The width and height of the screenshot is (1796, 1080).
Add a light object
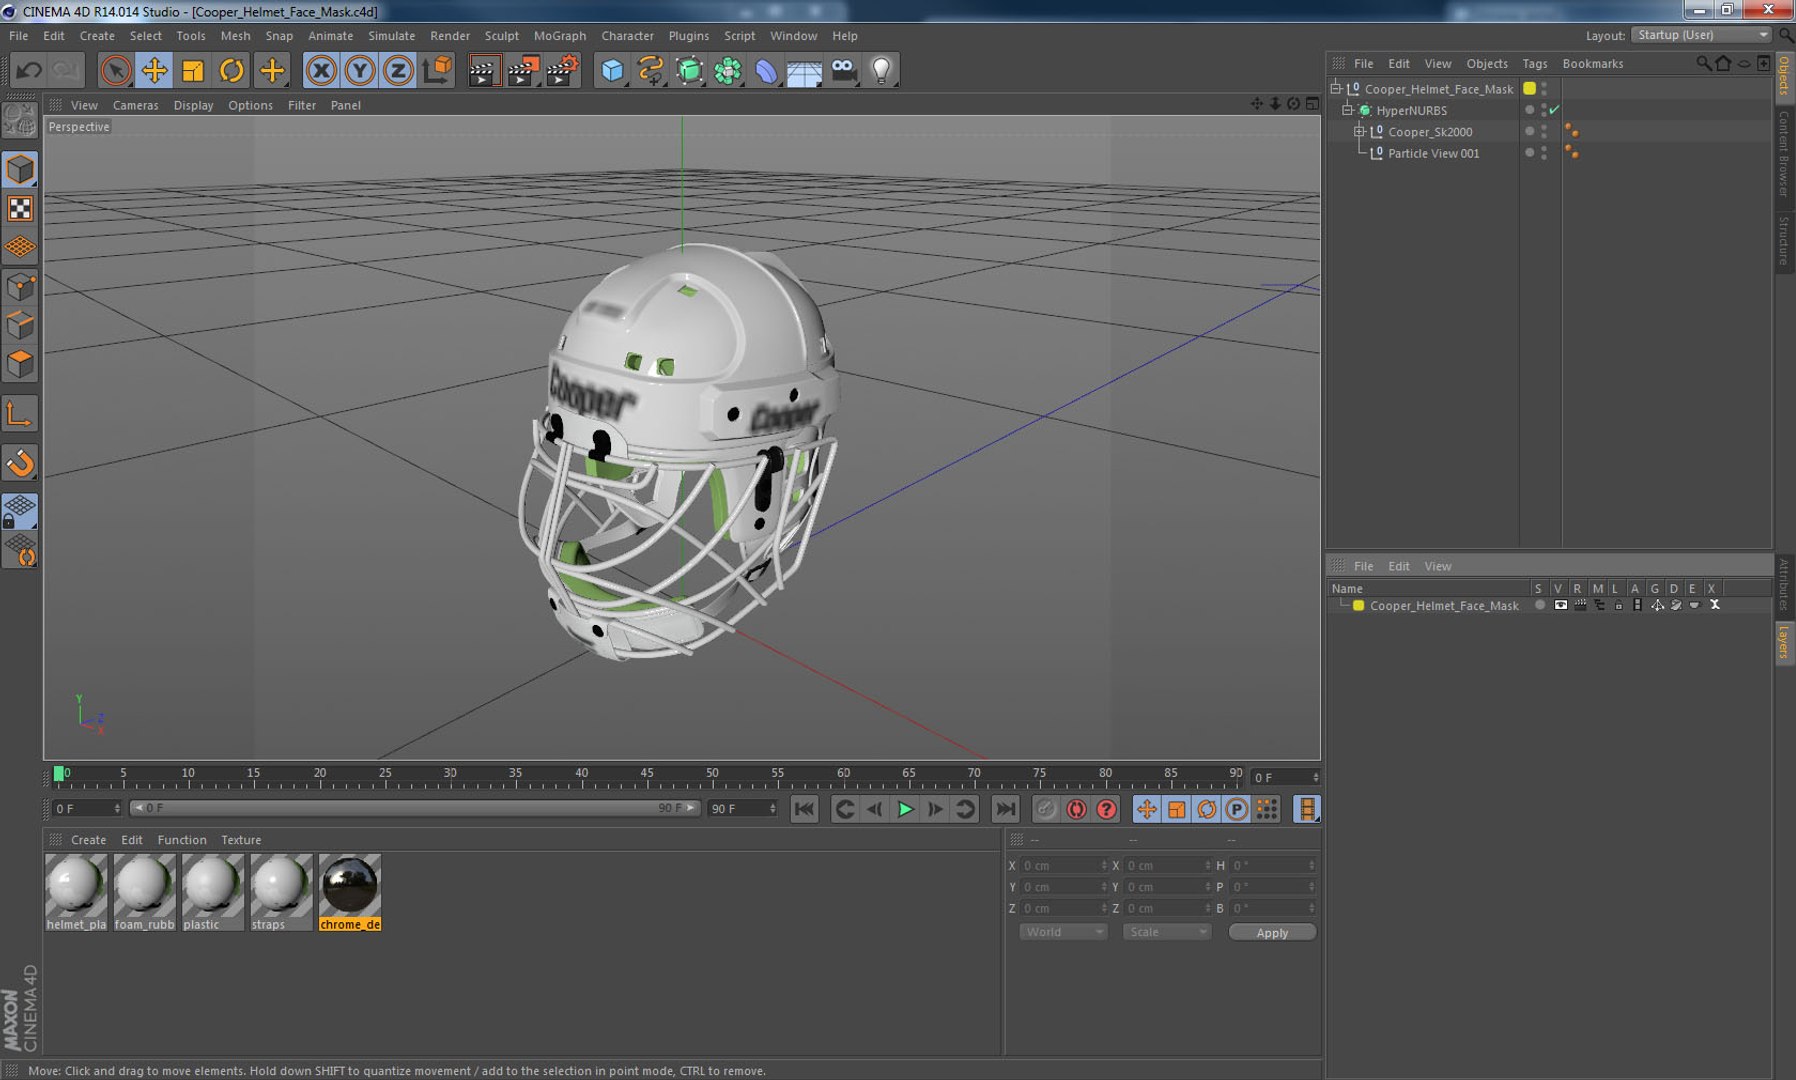[x=882, y=70]
